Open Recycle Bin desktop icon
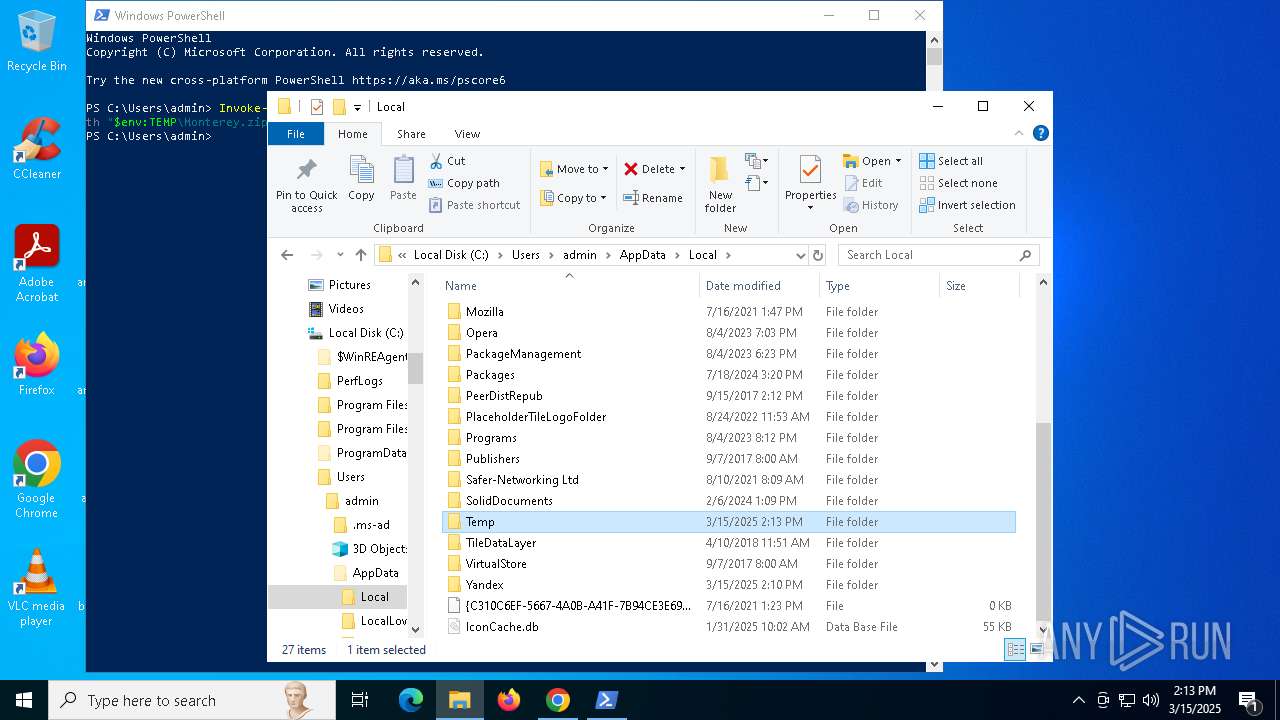Image resolution: width=1280 pixels, height=720 pixels. click(37, 41)
